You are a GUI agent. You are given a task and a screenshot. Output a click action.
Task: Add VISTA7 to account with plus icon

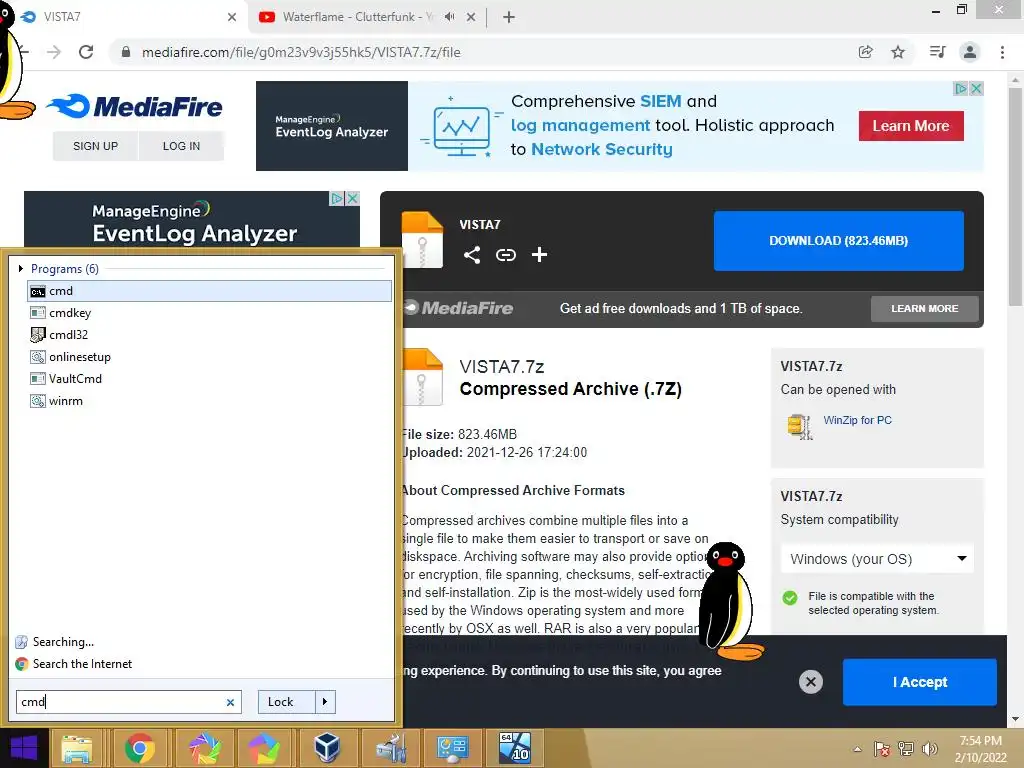pos(539,255)
